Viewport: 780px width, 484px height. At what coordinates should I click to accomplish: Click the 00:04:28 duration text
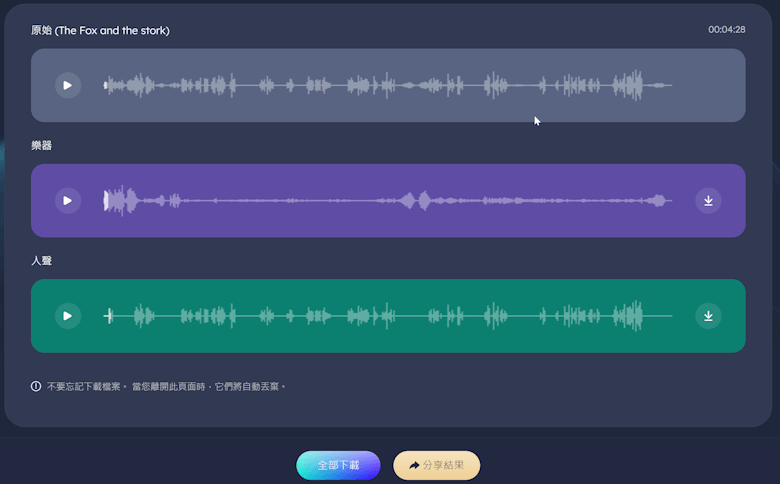click(727, 30)
